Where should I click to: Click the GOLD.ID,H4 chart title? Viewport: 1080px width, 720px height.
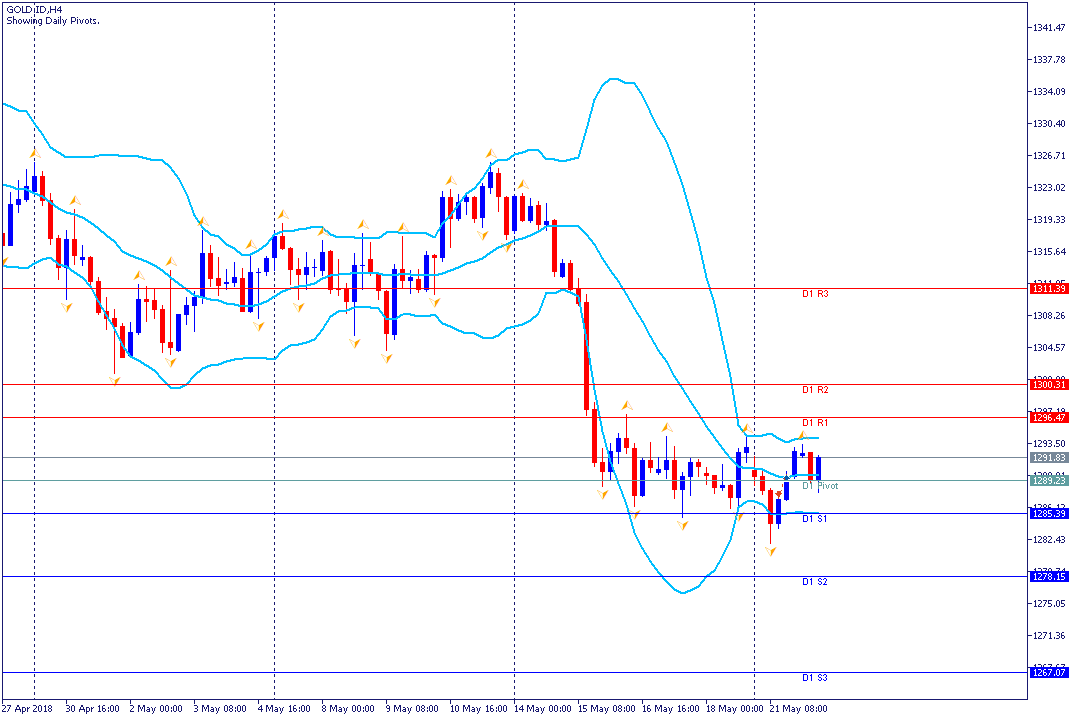click(34, 10)
